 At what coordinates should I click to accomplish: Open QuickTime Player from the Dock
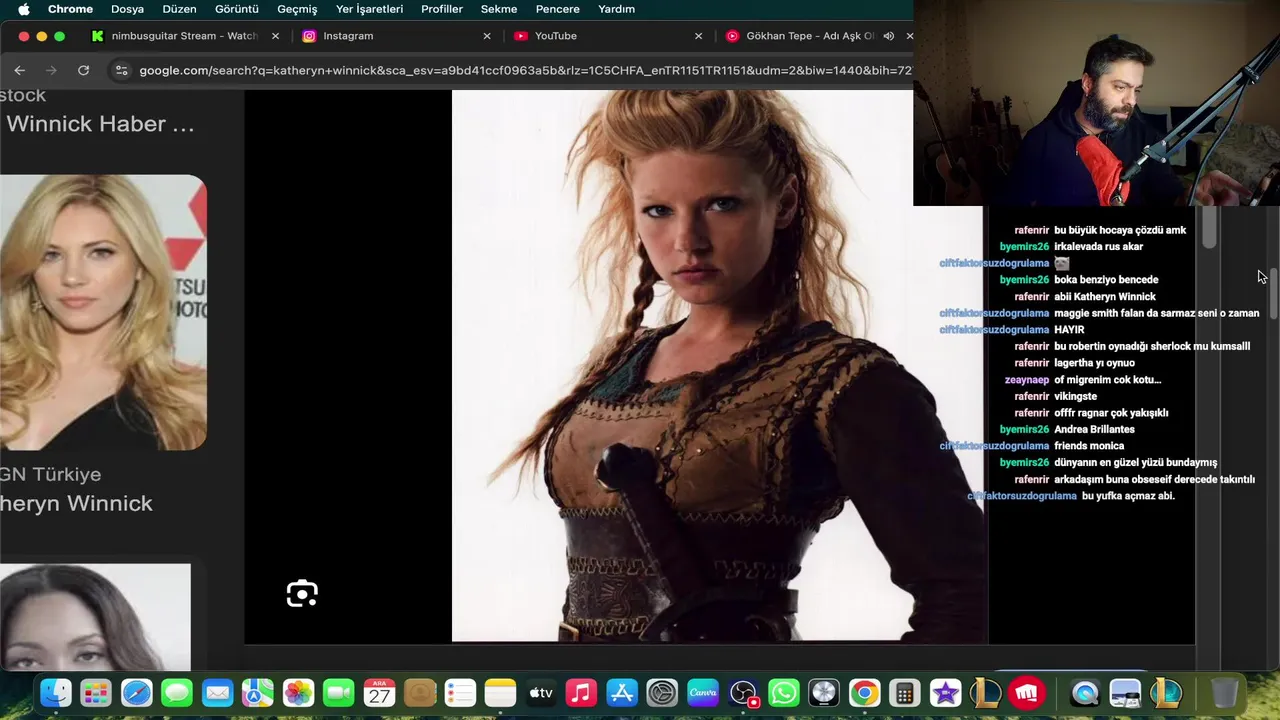click(x=1085, y=693)
